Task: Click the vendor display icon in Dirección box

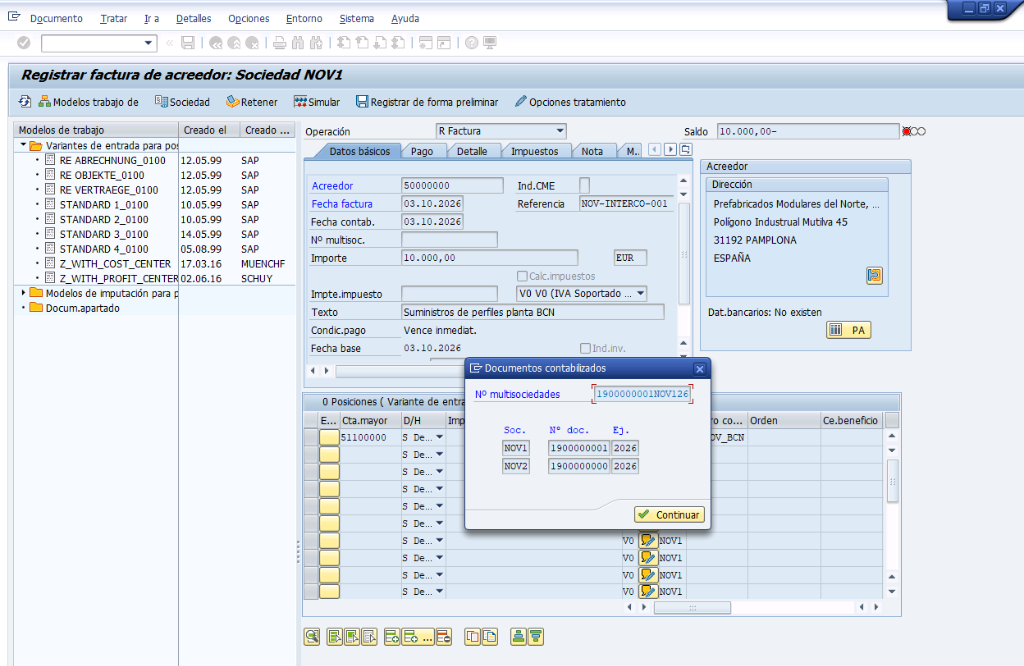Action: (x=874, y=276)
